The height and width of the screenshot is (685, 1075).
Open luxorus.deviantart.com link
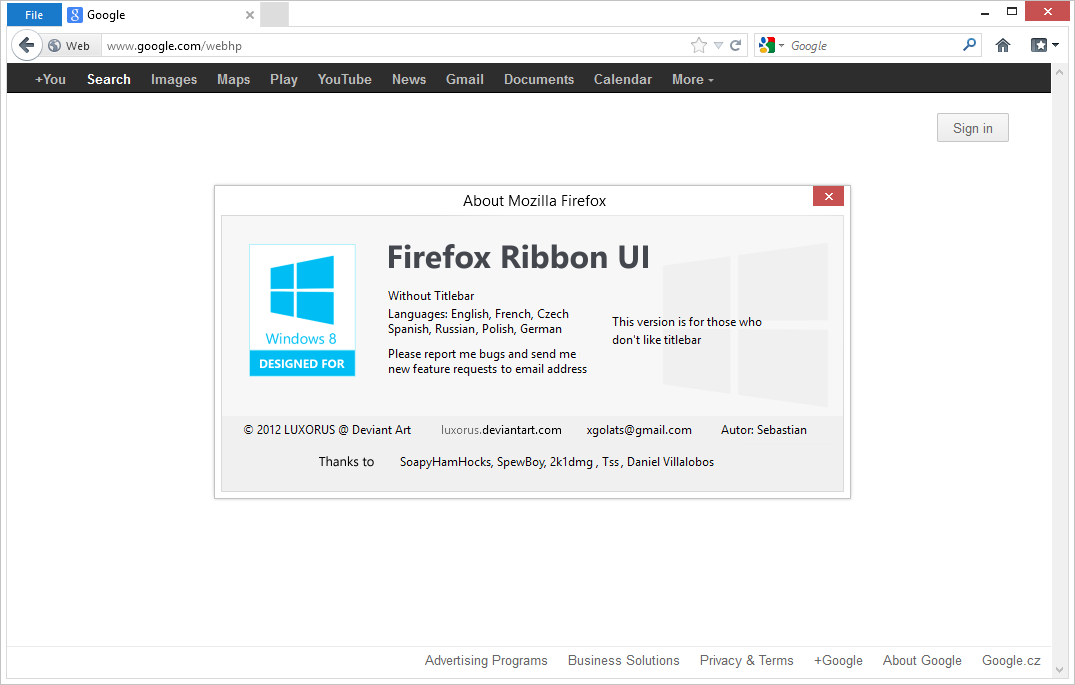click(x=501, y=430)
